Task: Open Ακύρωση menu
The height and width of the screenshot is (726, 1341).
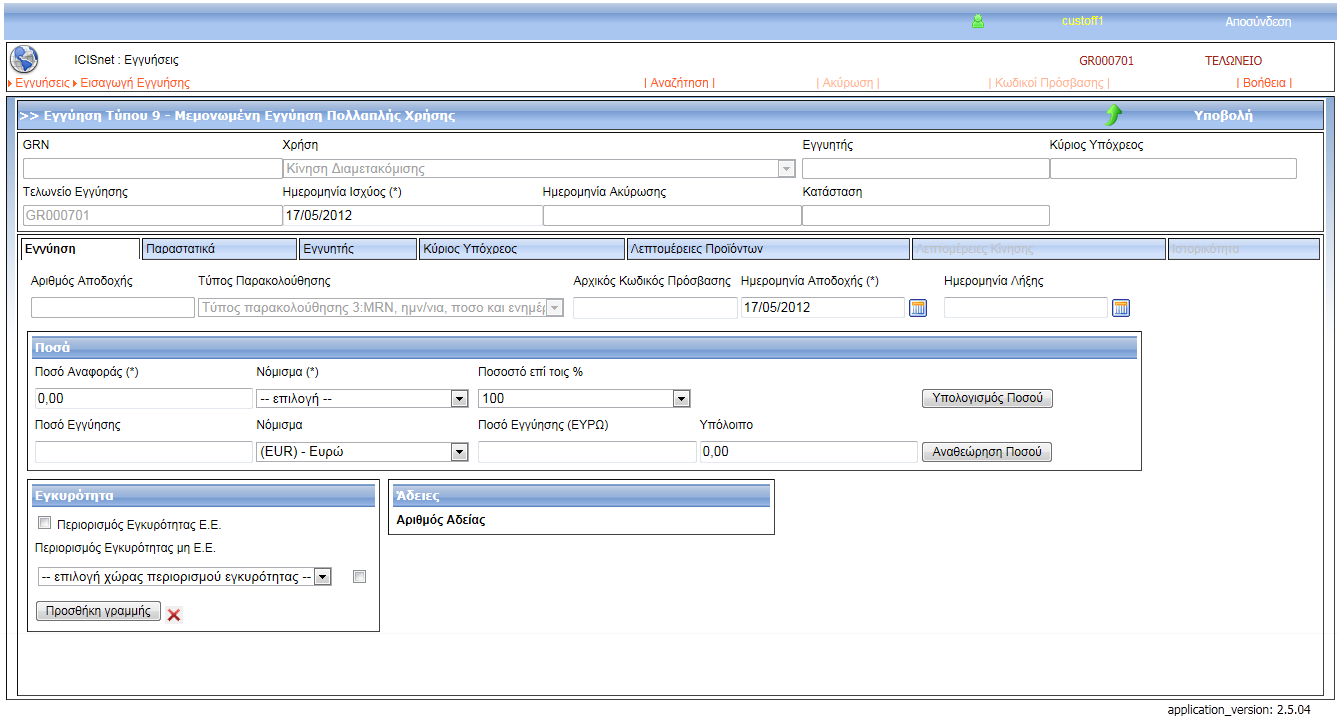Action: click(x=848, y=83)
